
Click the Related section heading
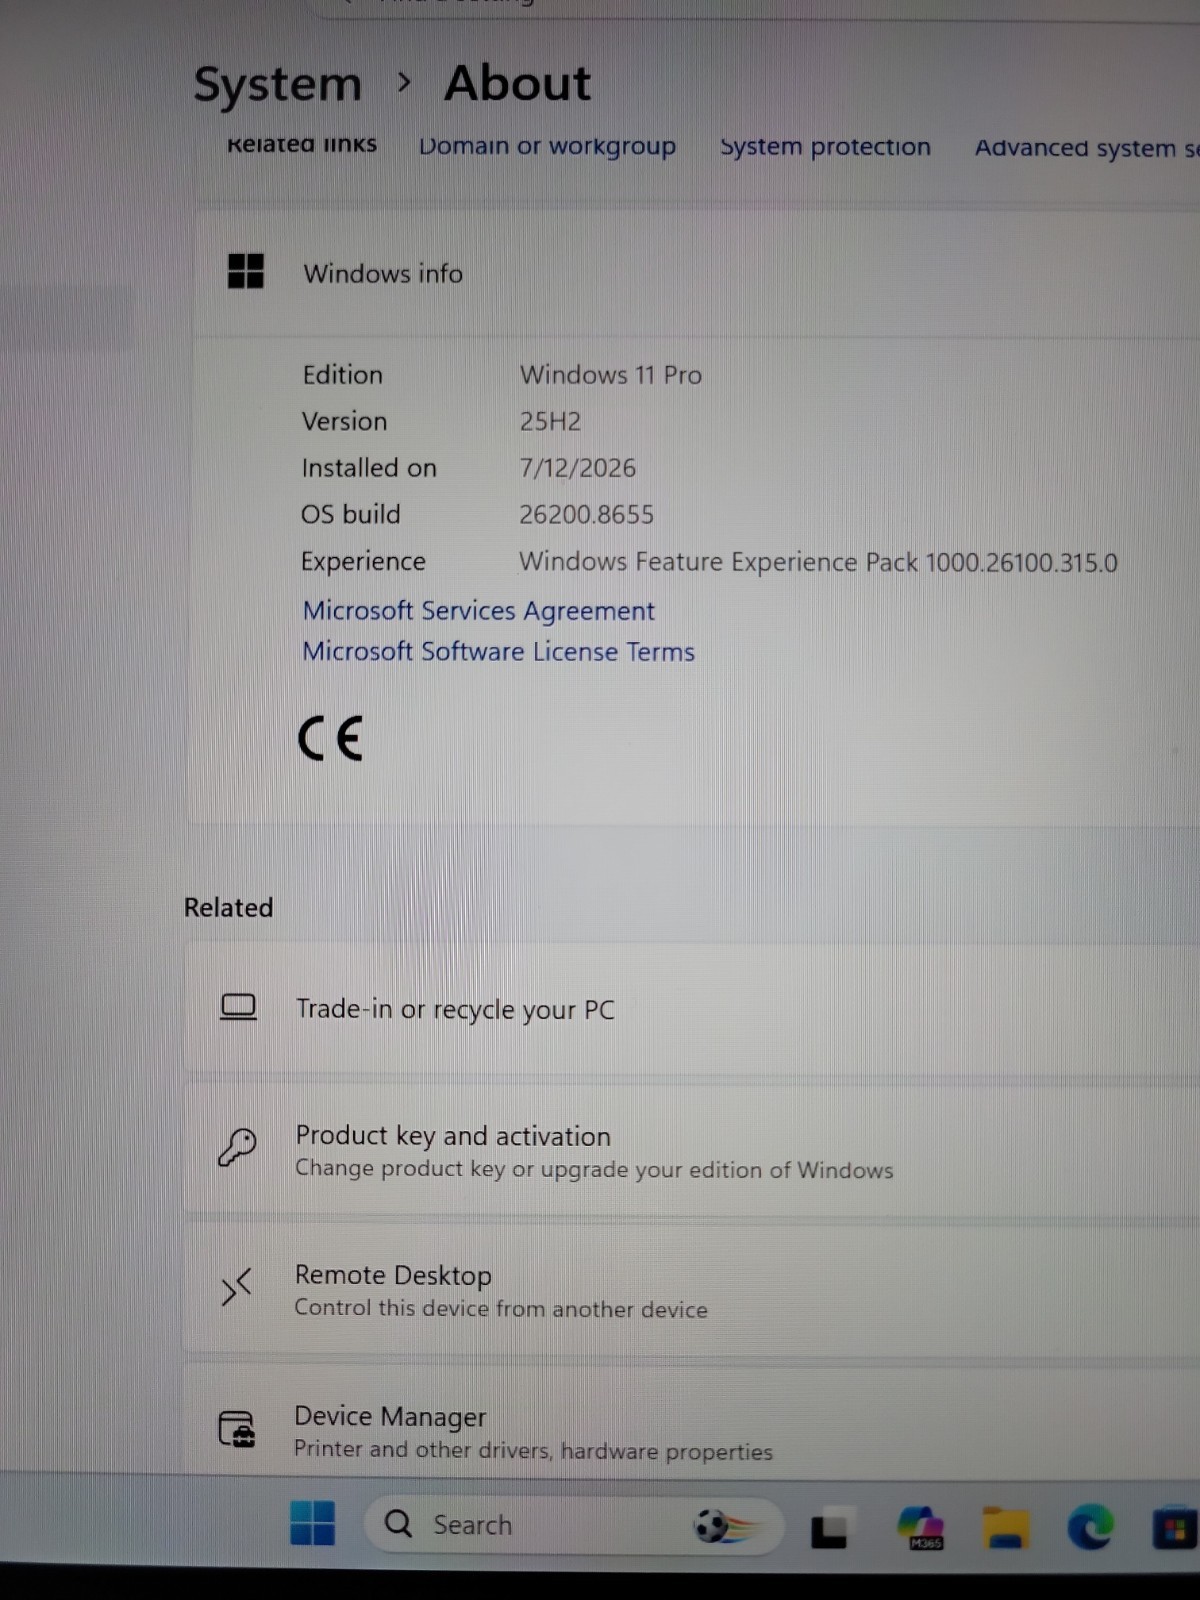[x=228, y=907]
